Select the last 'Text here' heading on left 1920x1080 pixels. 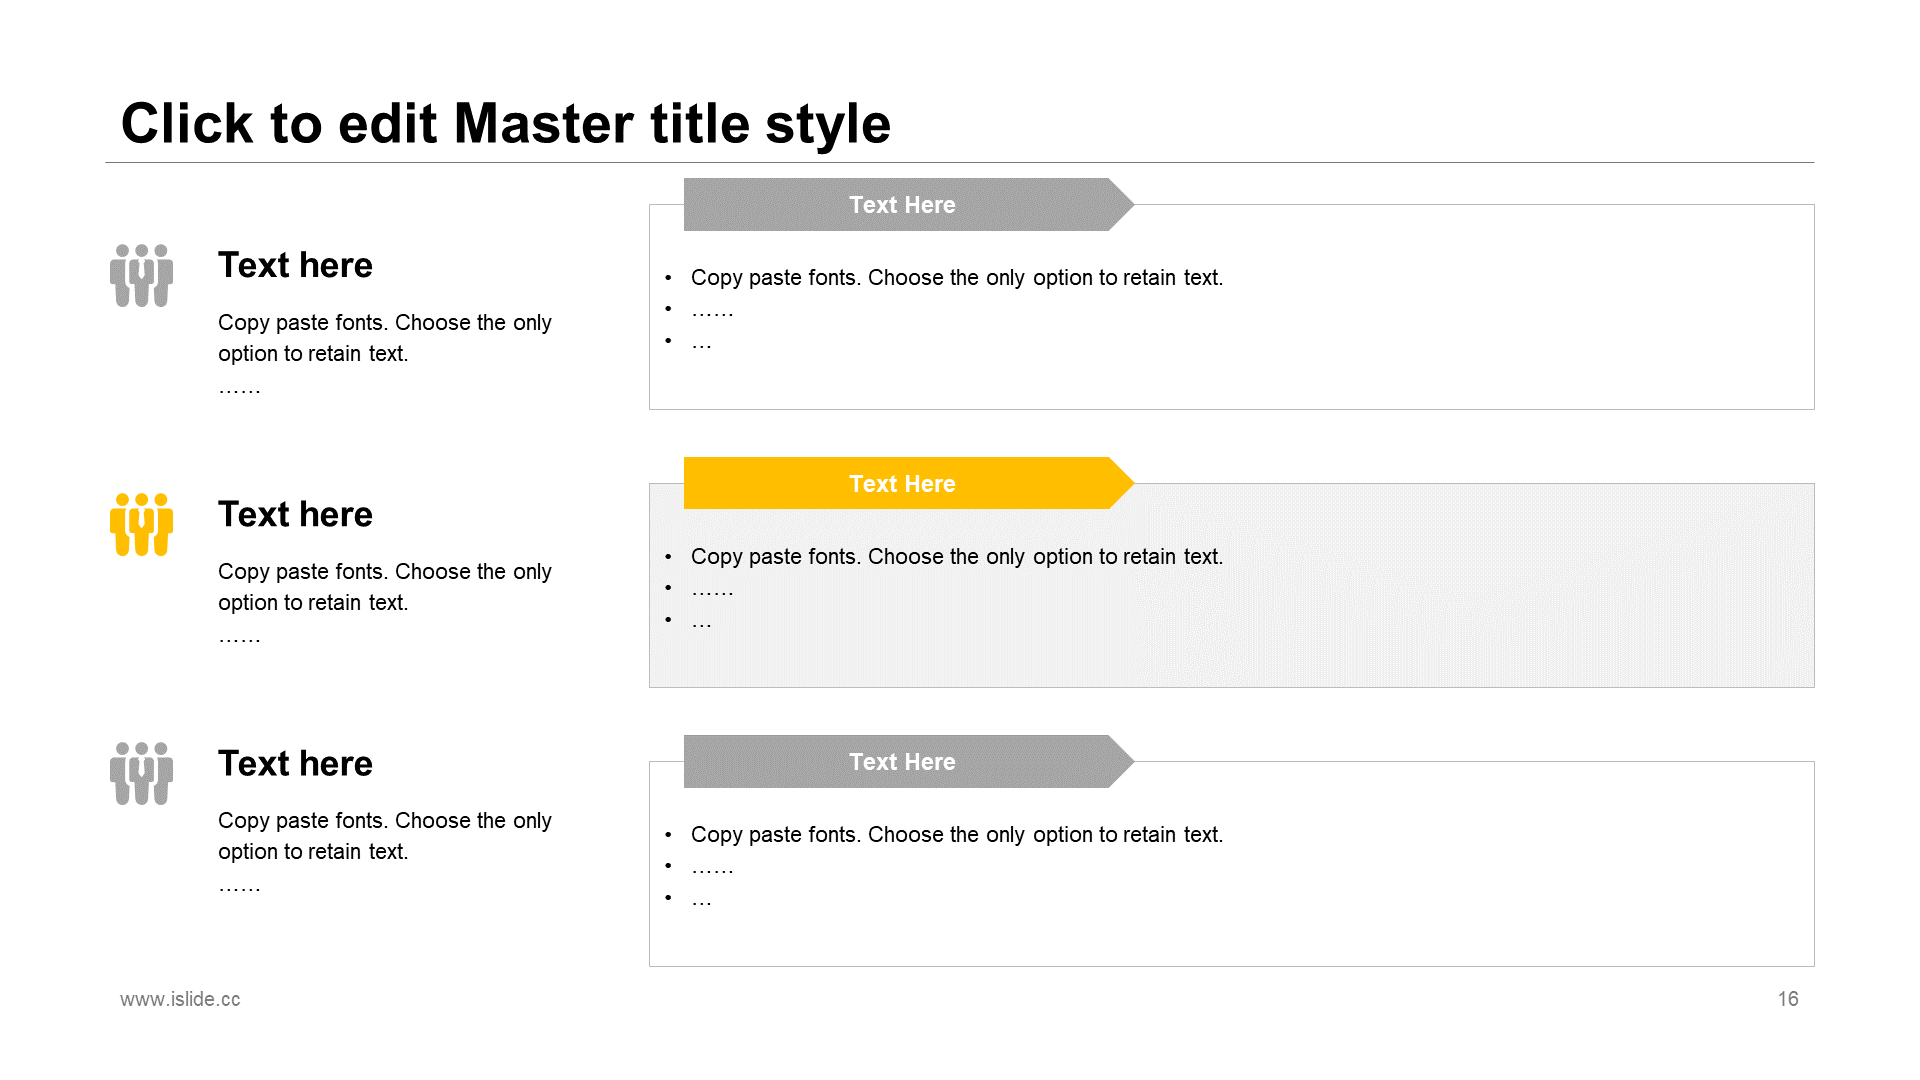tap(295, 763)
